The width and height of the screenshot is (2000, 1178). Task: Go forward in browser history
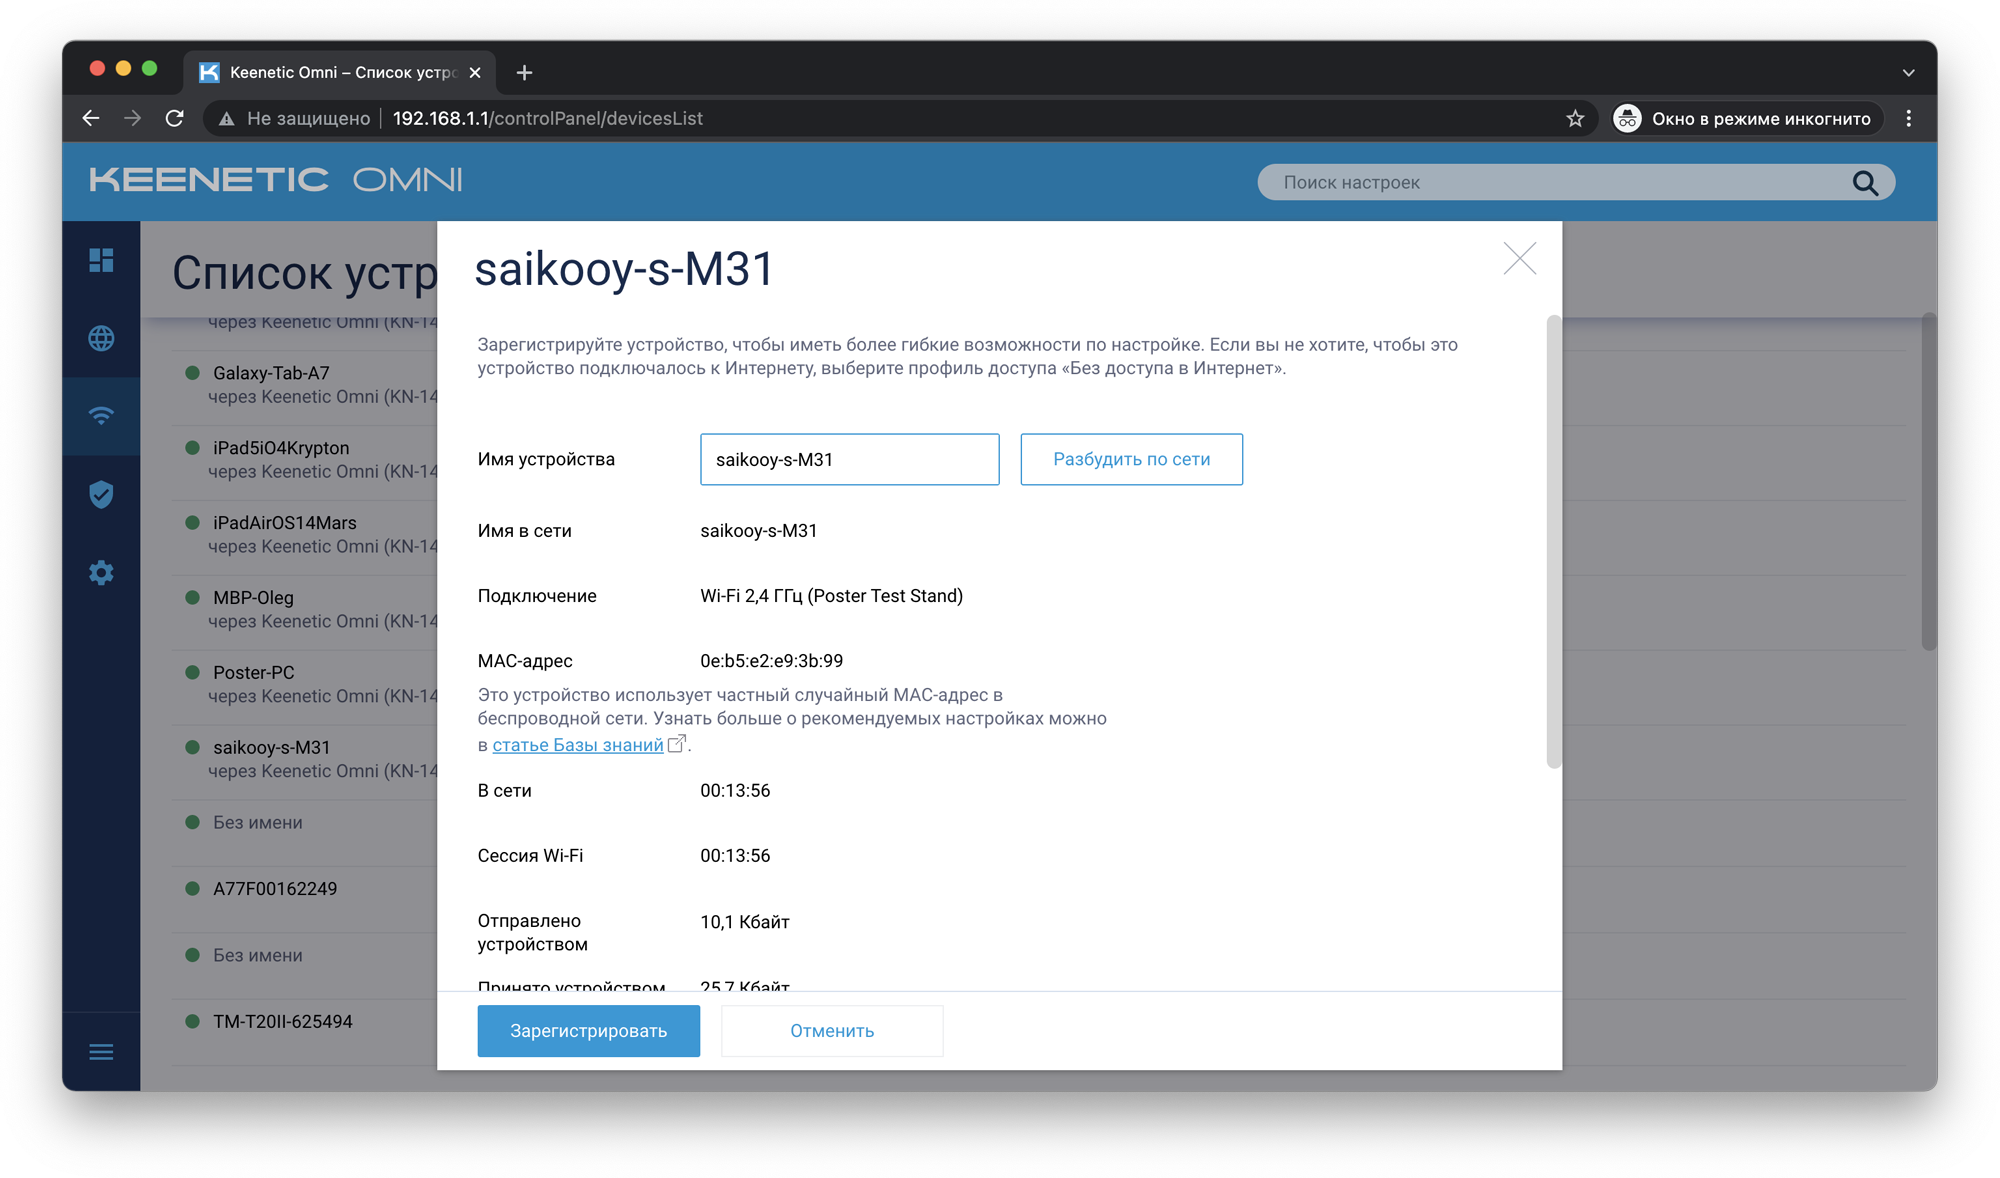133,119
